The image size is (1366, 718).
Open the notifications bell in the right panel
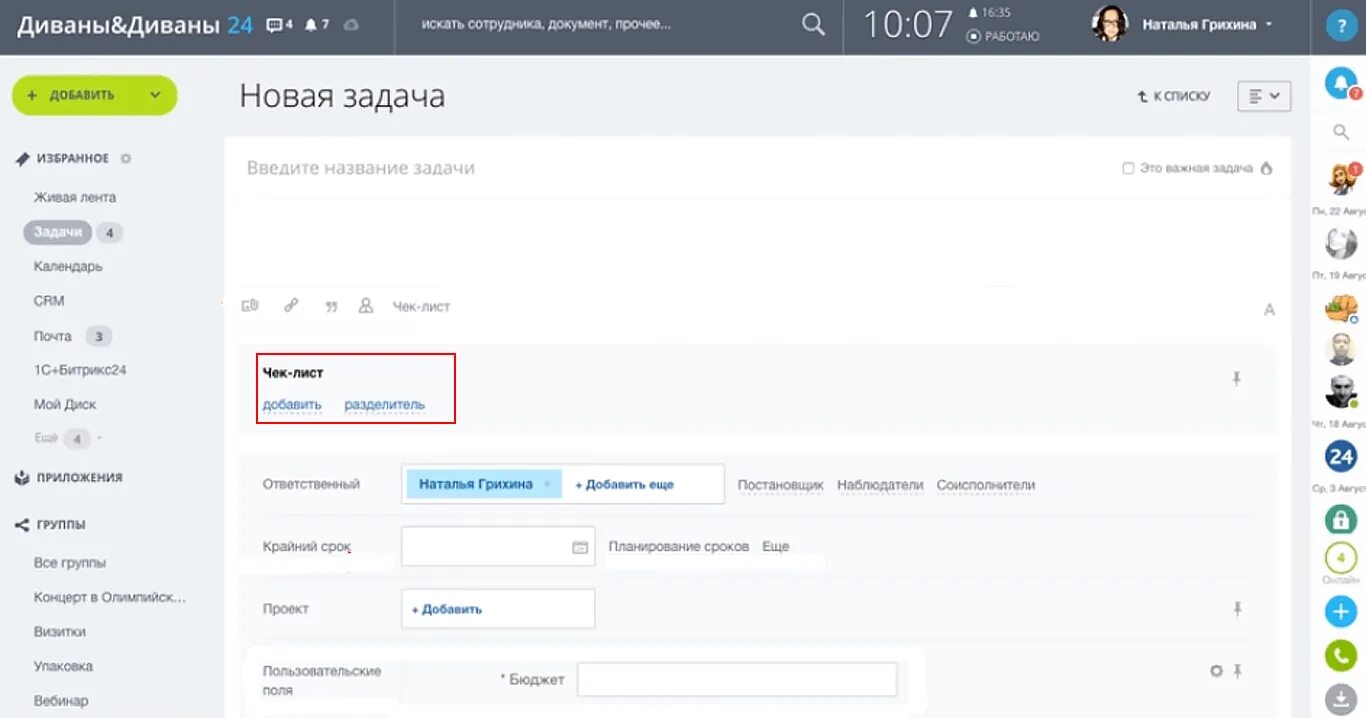click(1340, 84)
